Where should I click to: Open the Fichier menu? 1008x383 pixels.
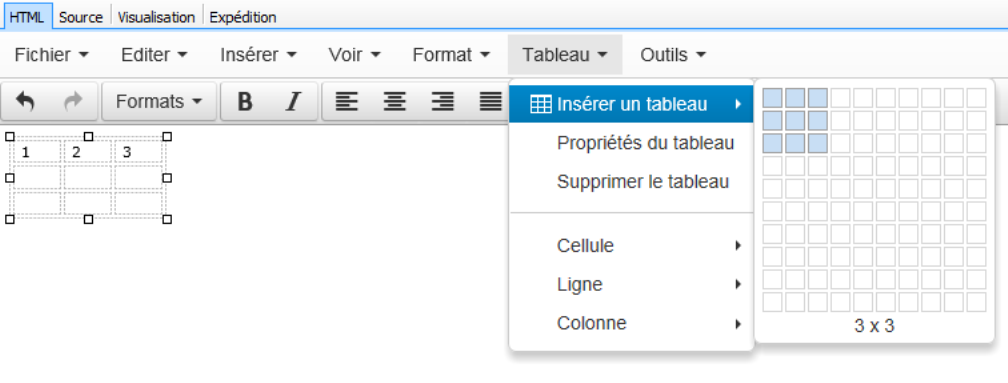pos(51,55)
